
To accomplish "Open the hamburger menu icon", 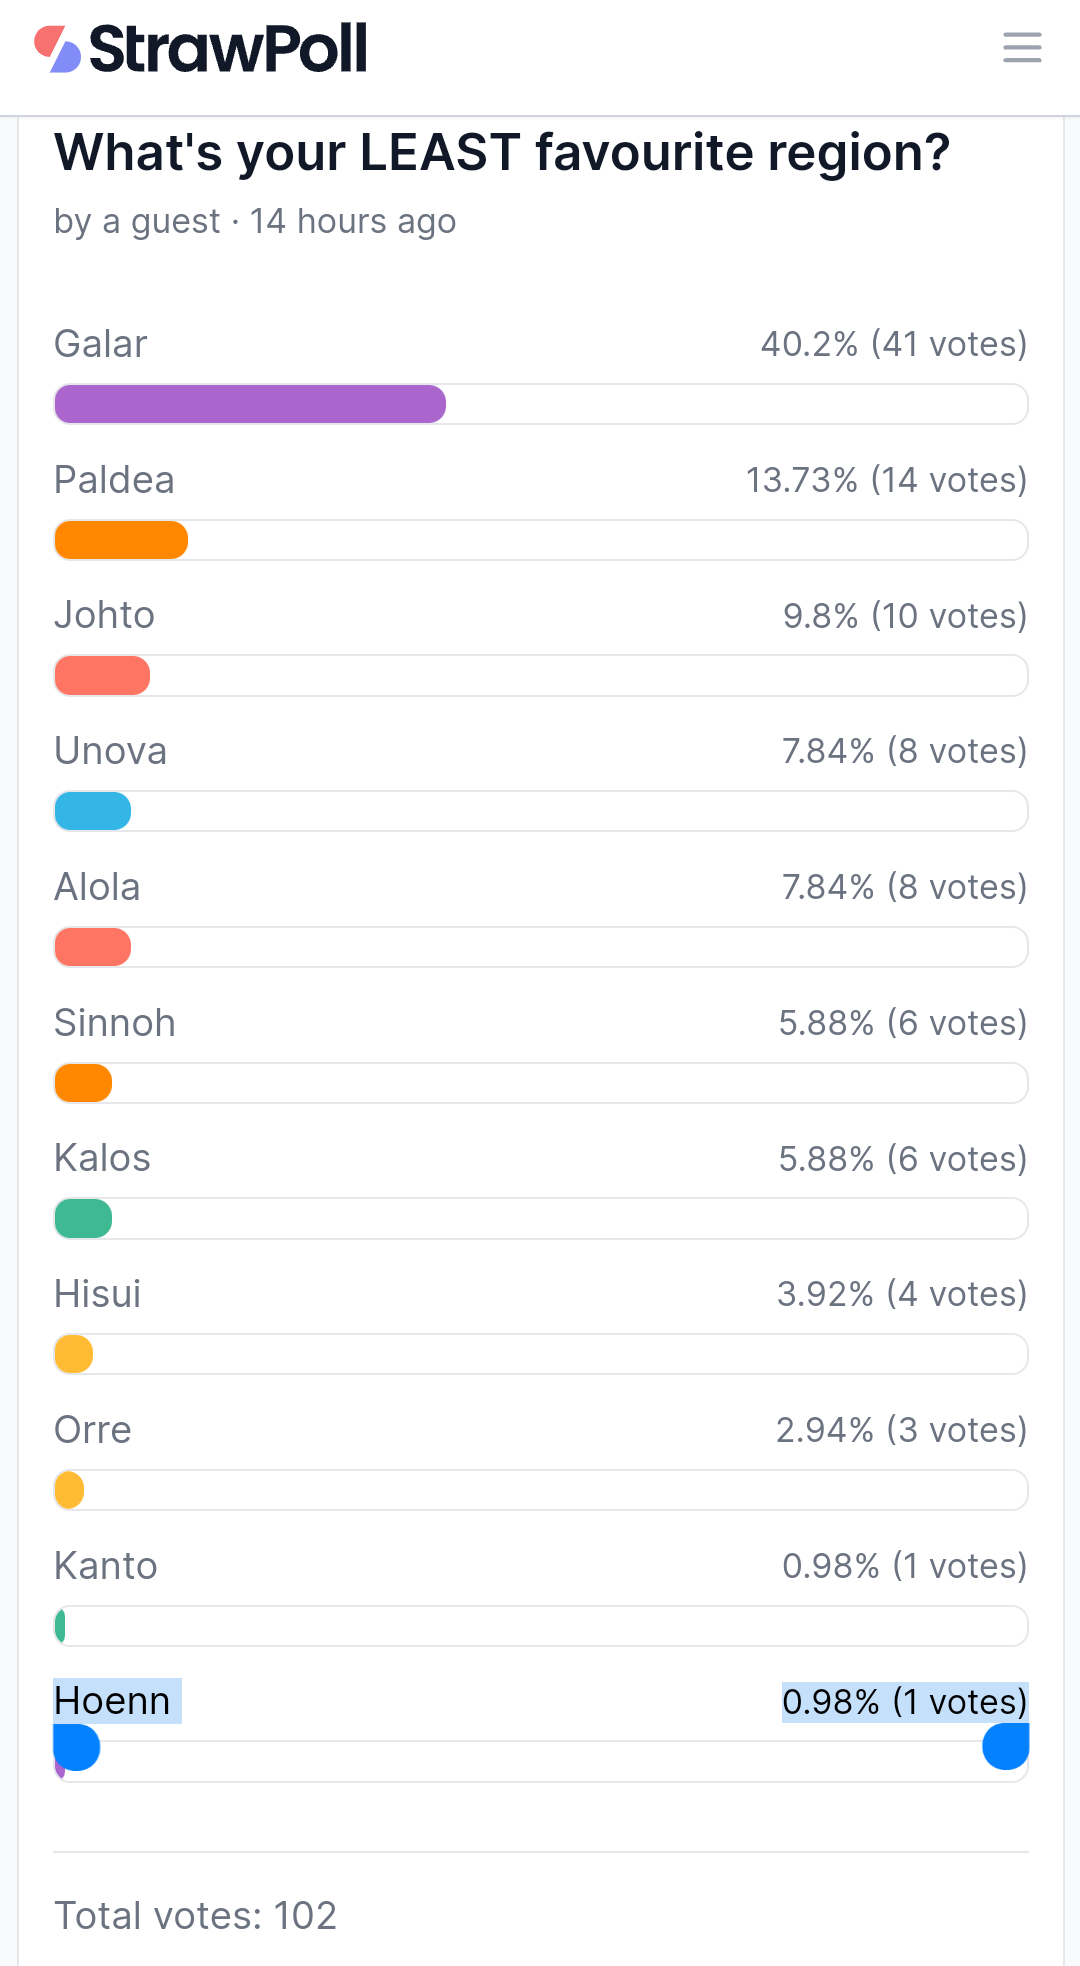I will click(x=1022, y=47).
